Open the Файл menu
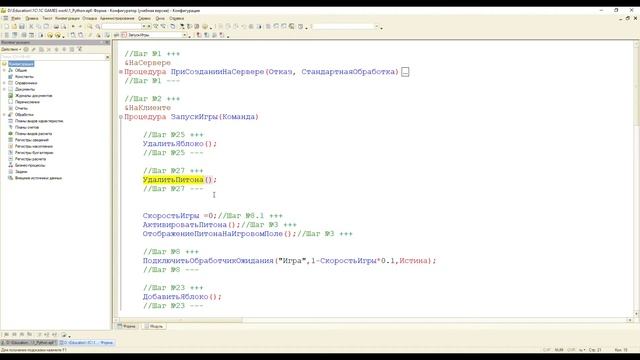The height and width of the screenshot is (360, 640). (16, 18)
